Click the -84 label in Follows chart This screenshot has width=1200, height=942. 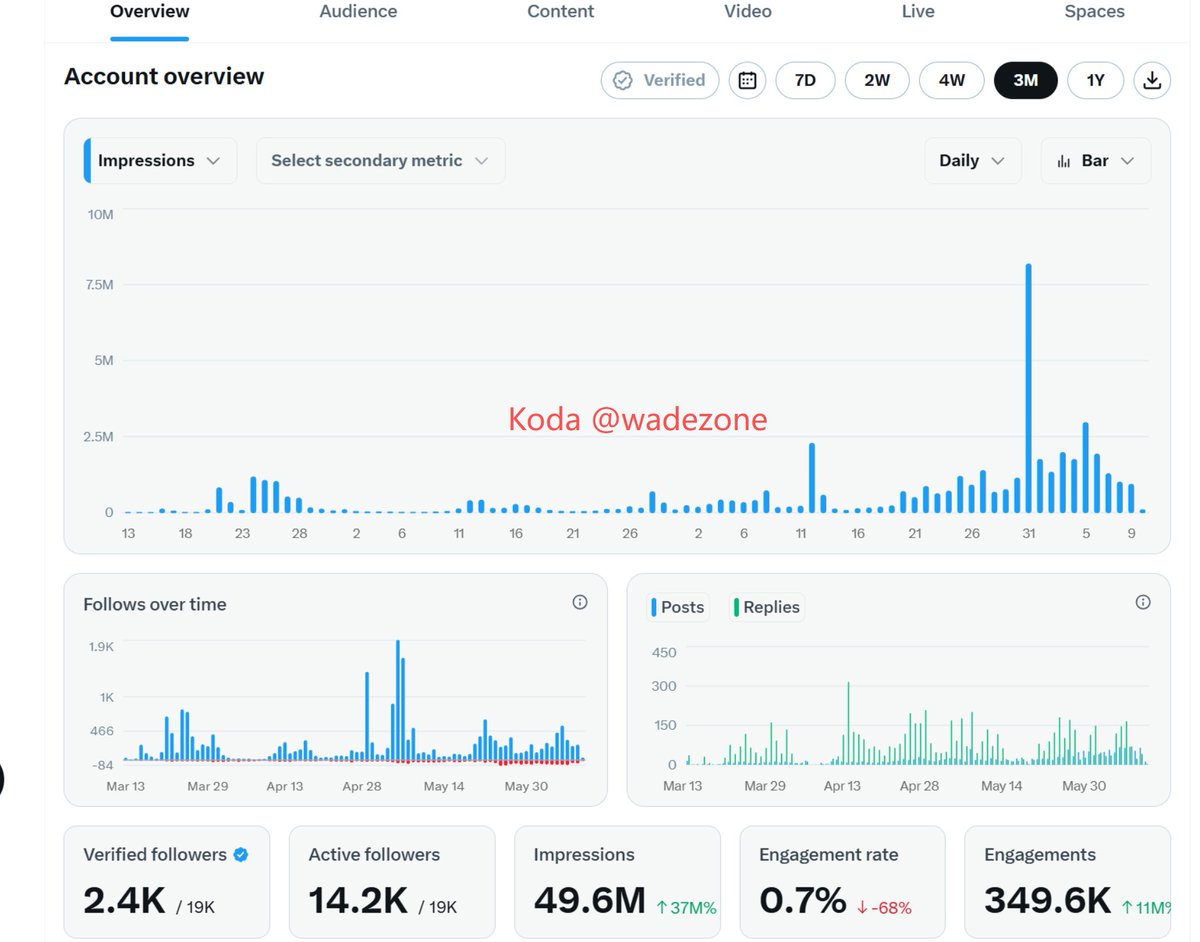coord(101,766)
